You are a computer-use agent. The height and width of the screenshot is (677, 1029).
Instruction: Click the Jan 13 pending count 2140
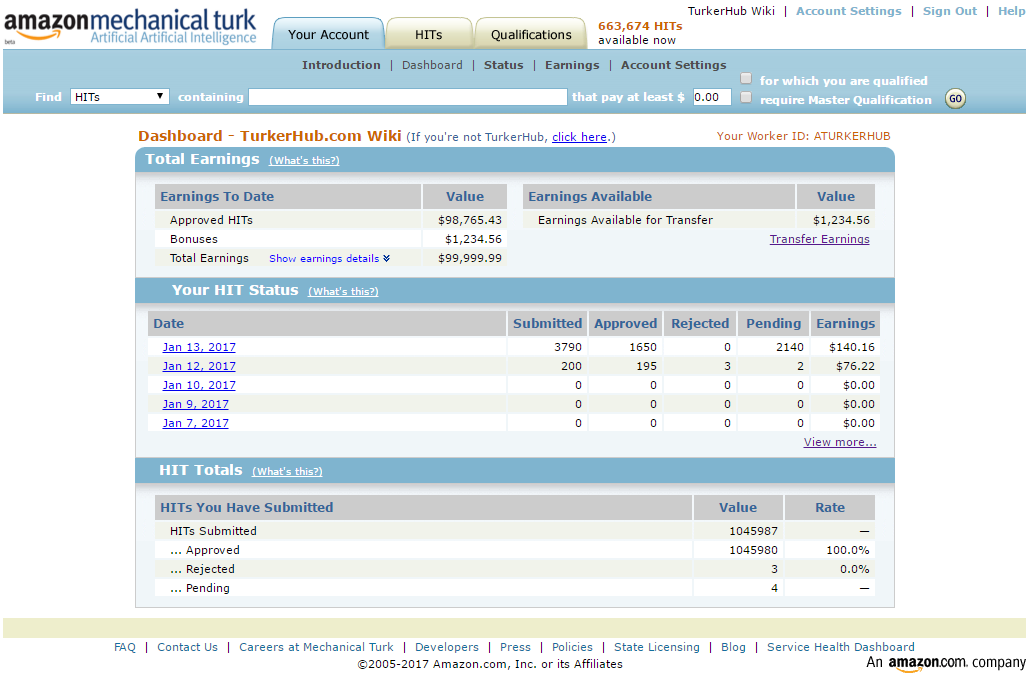pyautogui.click(x=789, y=347)
